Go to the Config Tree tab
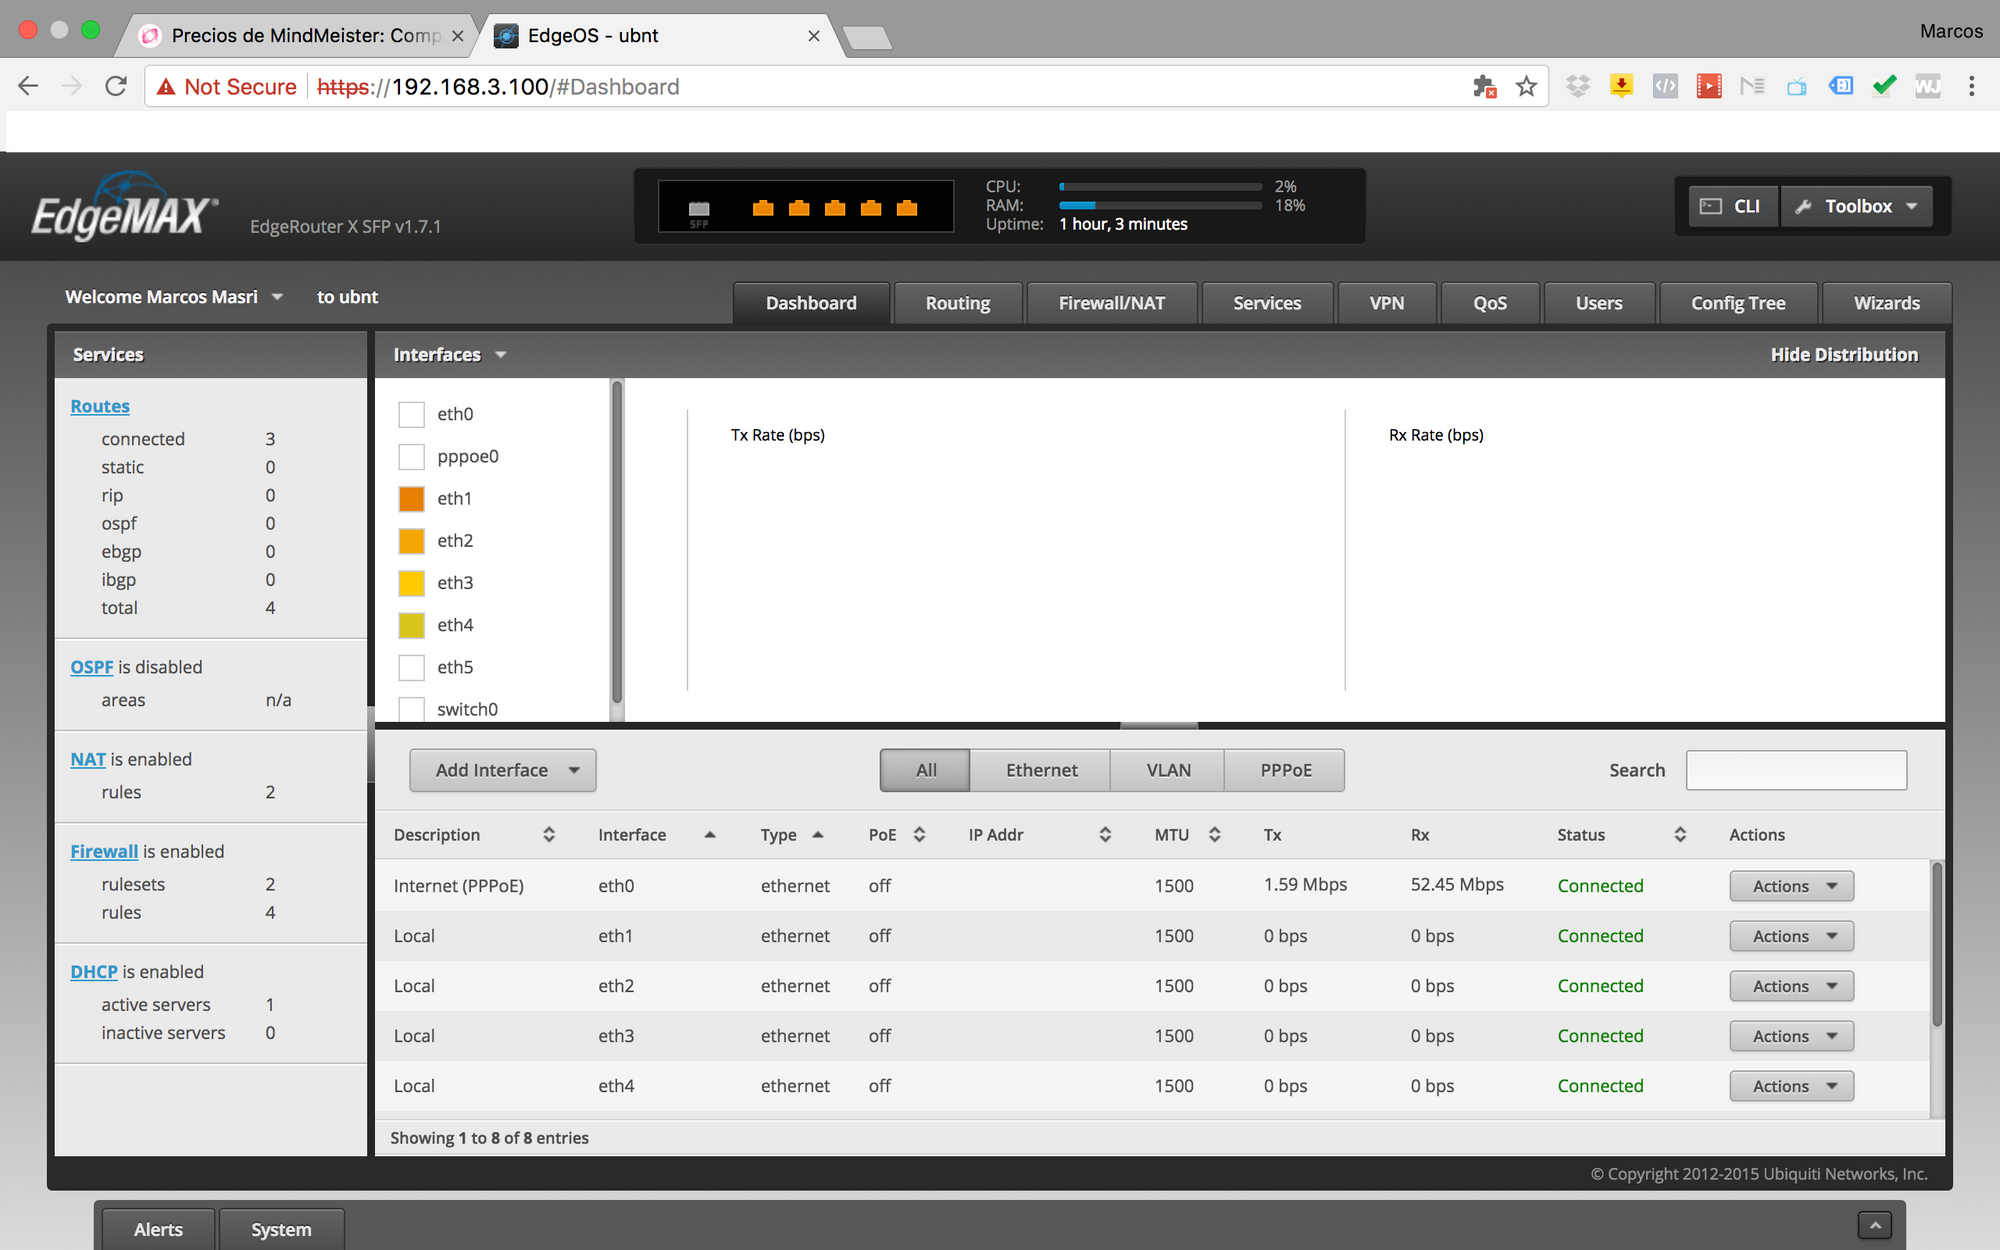This screenshot has width=2000, height=1250. point(1738,303)
